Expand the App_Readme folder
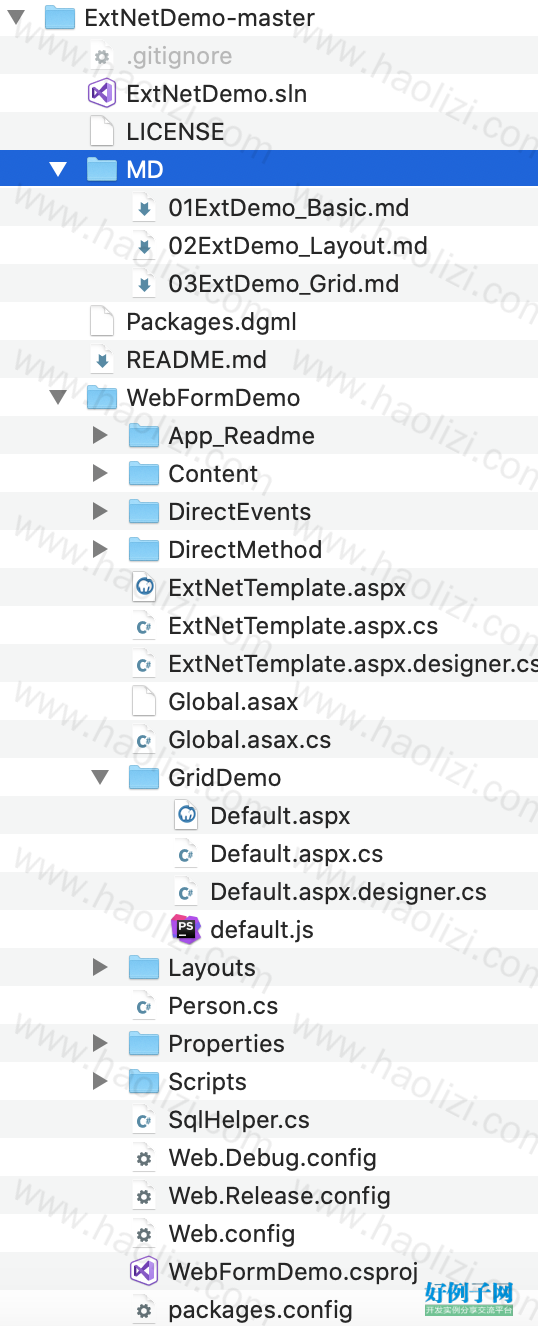 [100, 436]
